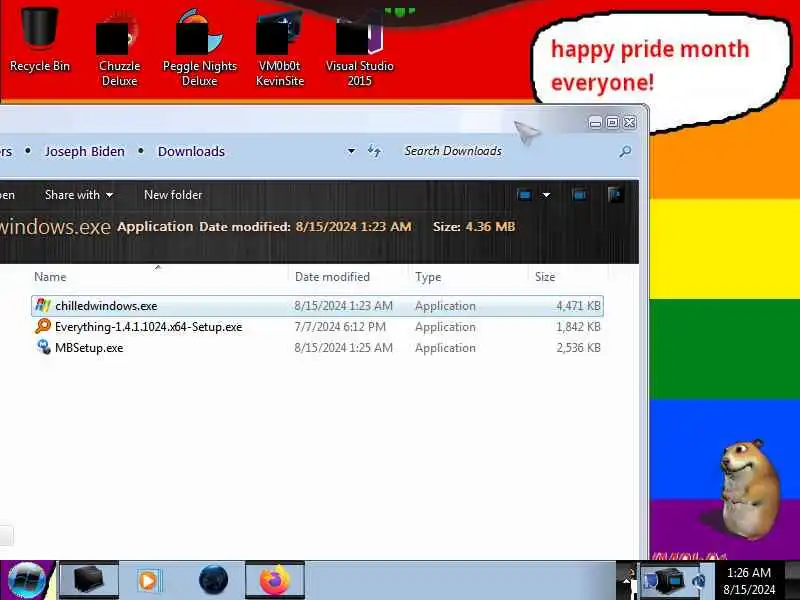Click the chilledwindows.exe file icon

tap(43, 306)
